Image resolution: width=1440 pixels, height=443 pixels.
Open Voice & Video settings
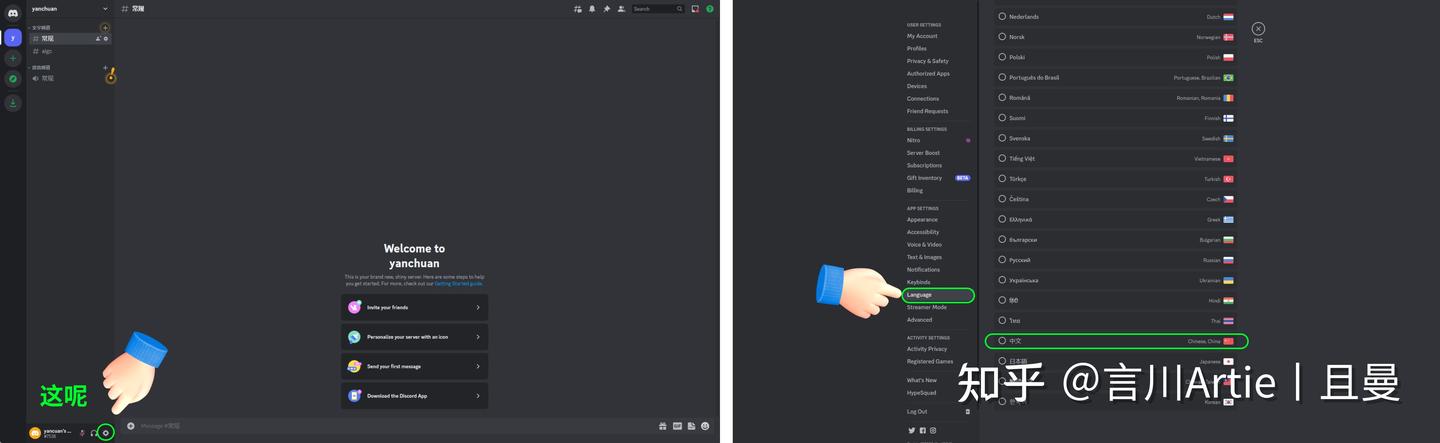point(924,244)
